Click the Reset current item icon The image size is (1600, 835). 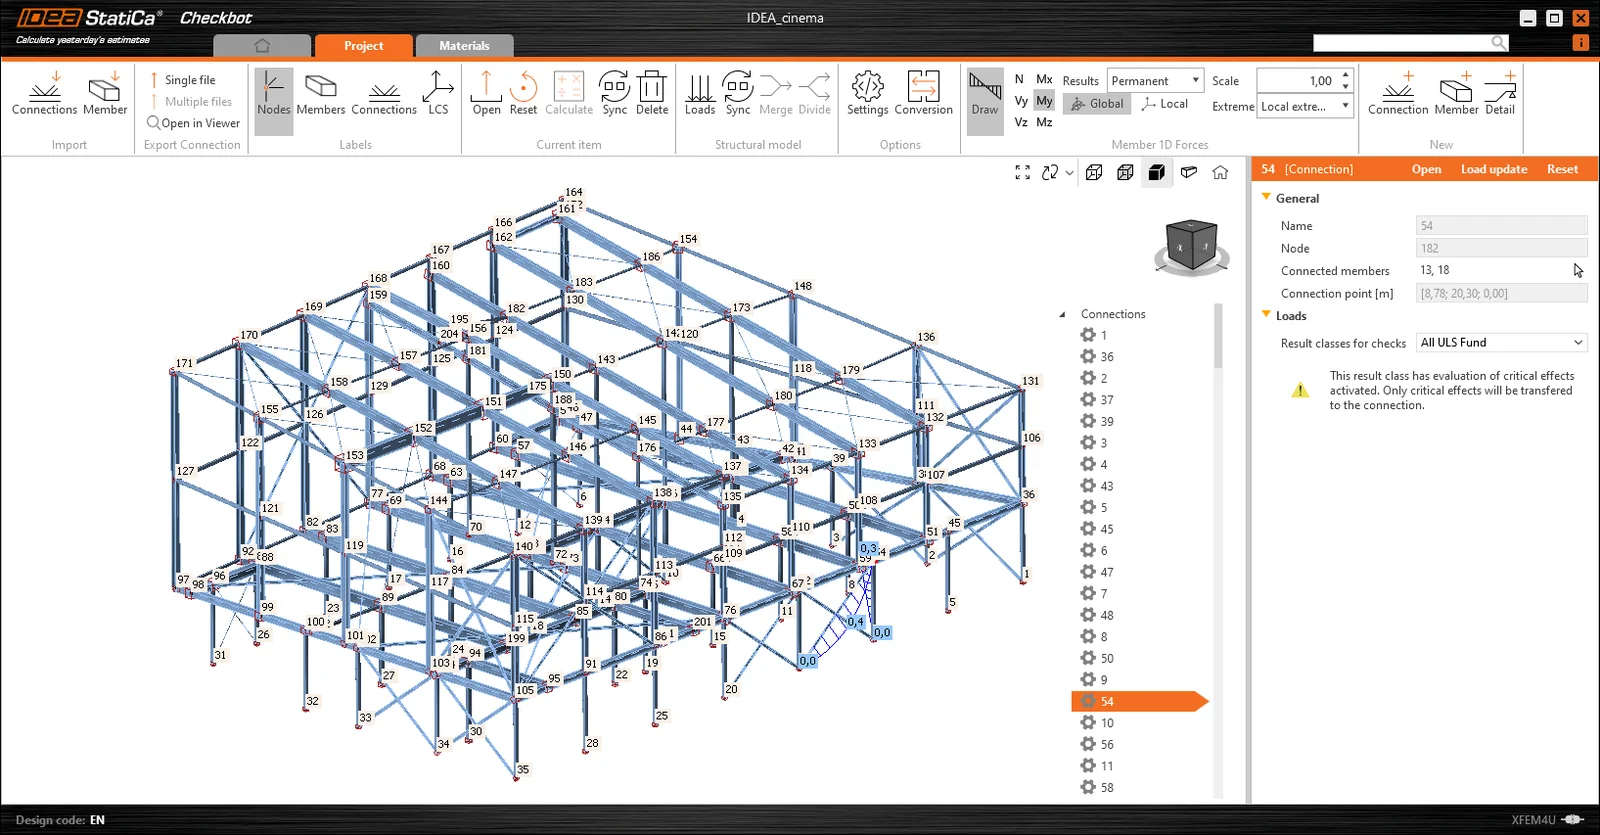(x=523, y=93)
